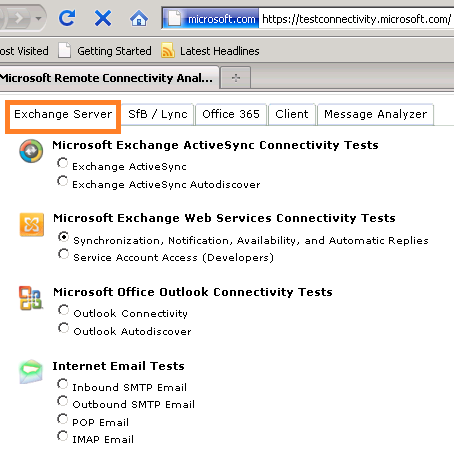
Task: Click Microsoft Exchange Web Services Connectivity heading
Action: point(224,218)
